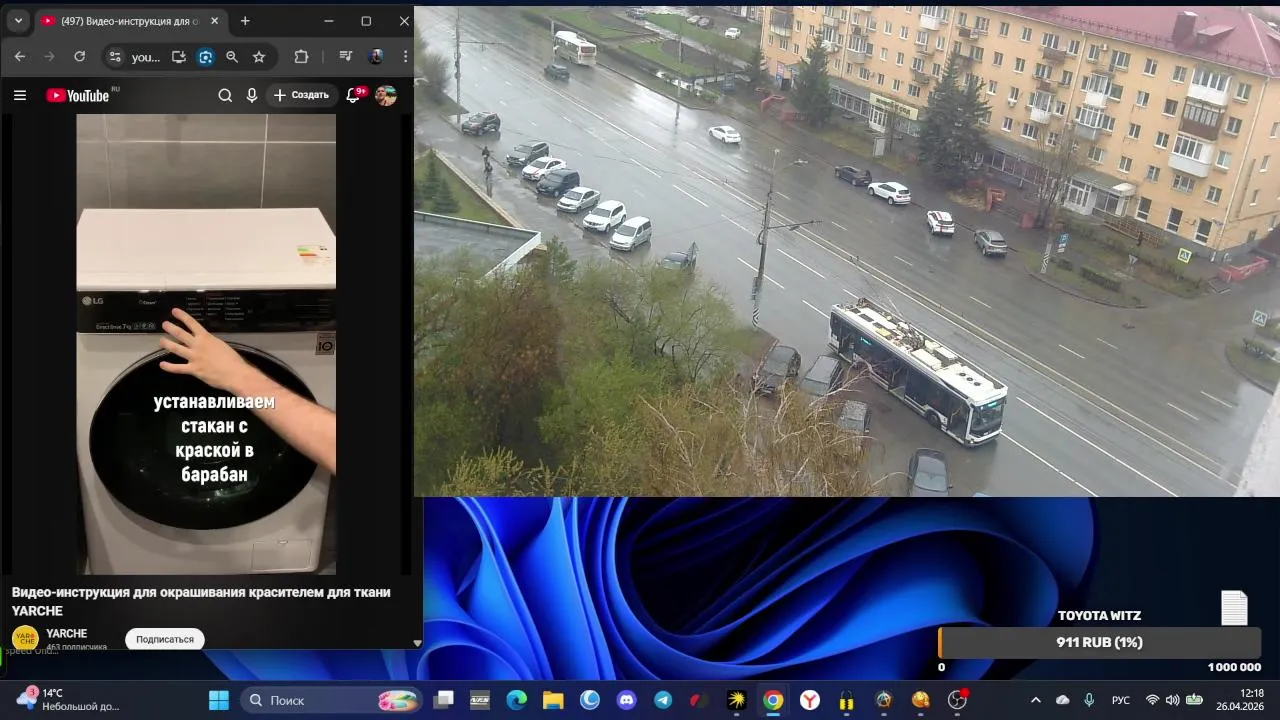
Task: Close the YouTube video tab
Action: (x=214, y=21)
